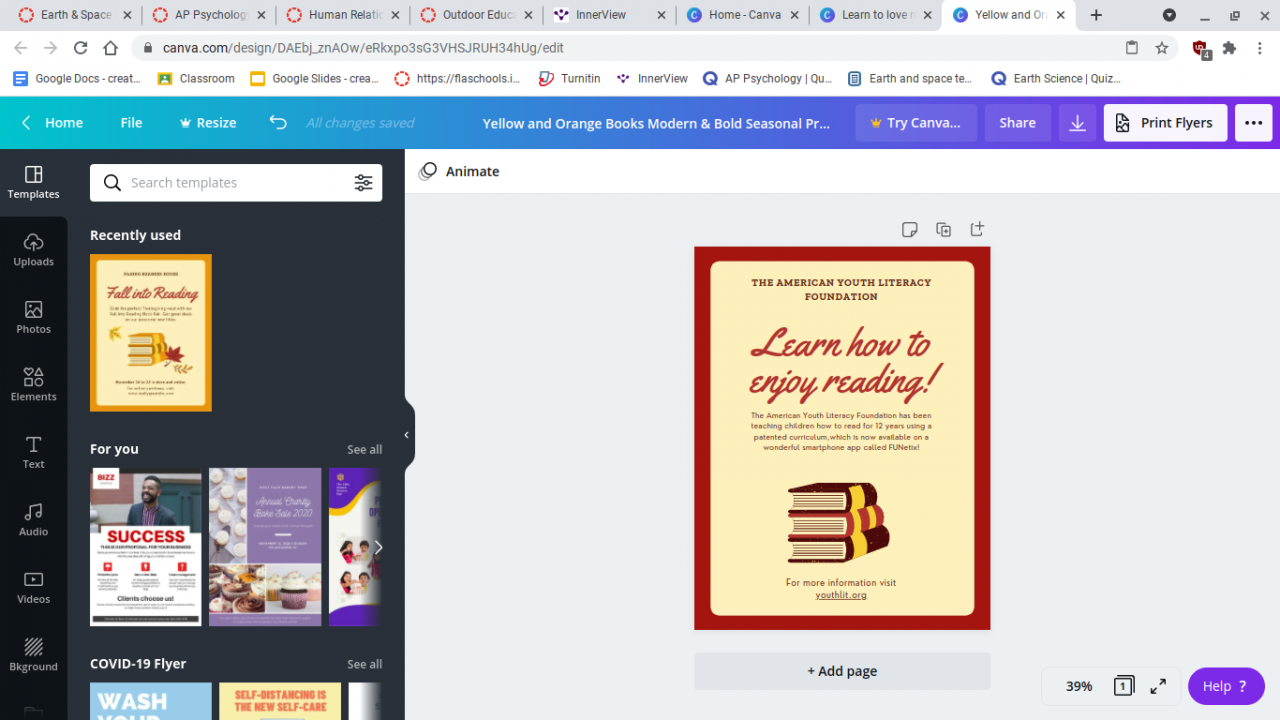Click the Search templates field
The width and height of the screenshot is (1280, 720).
[236, 183]
